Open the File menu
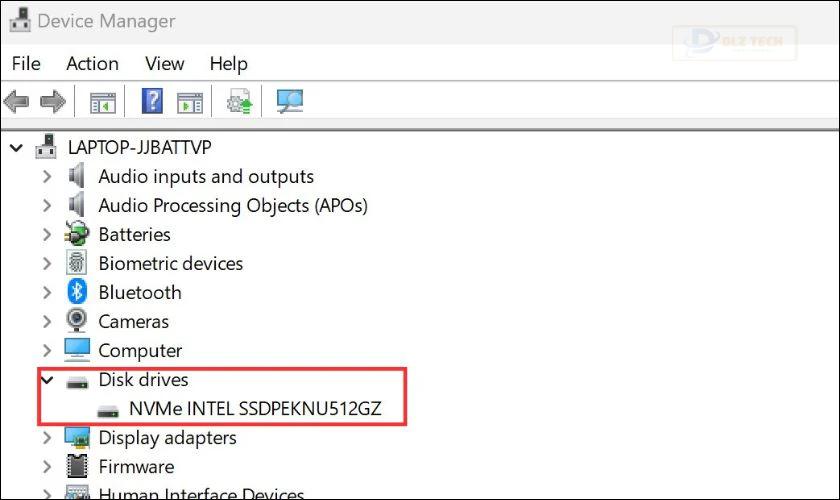This screenshot has width=840, height=500. pos(26,64)
